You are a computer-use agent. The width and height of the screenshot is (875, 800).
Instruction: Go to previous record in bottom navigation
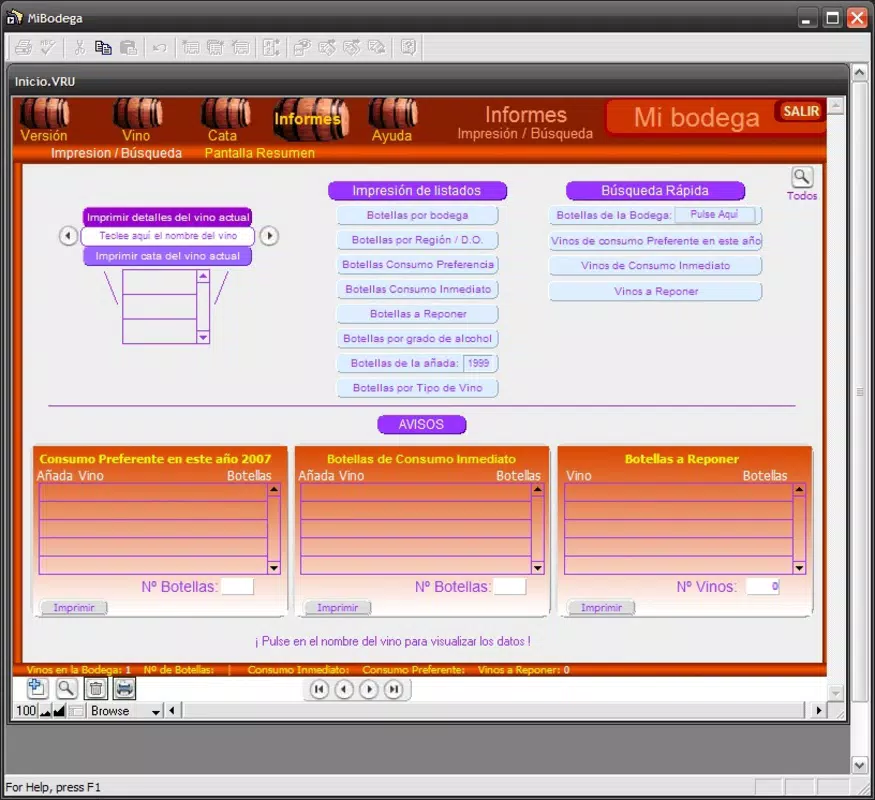[344, 690]
